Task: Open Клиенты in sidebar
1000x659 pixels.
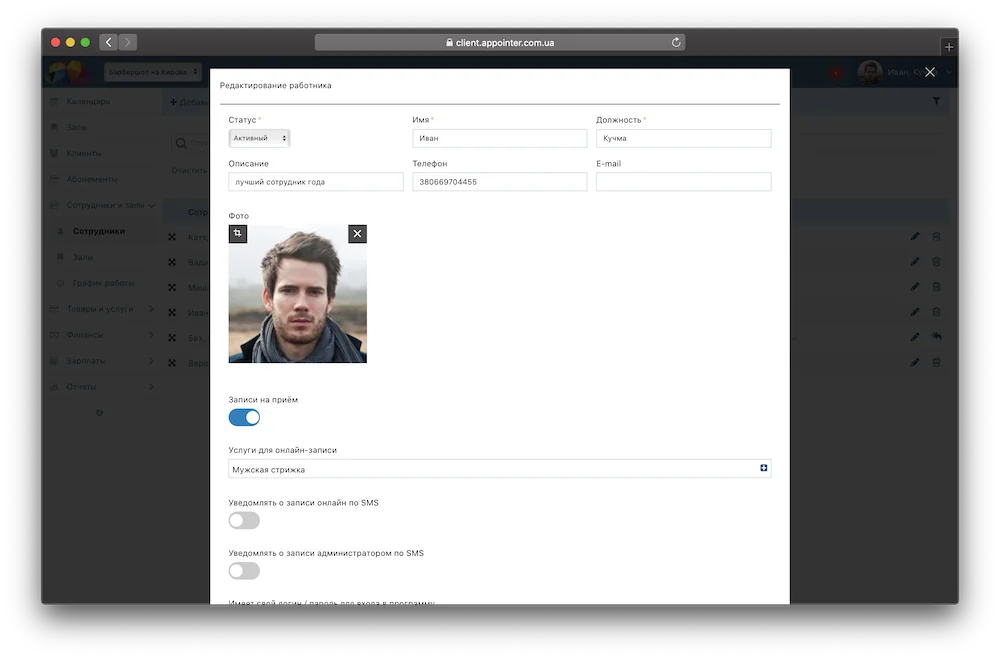Action: [x=84, y=153]
